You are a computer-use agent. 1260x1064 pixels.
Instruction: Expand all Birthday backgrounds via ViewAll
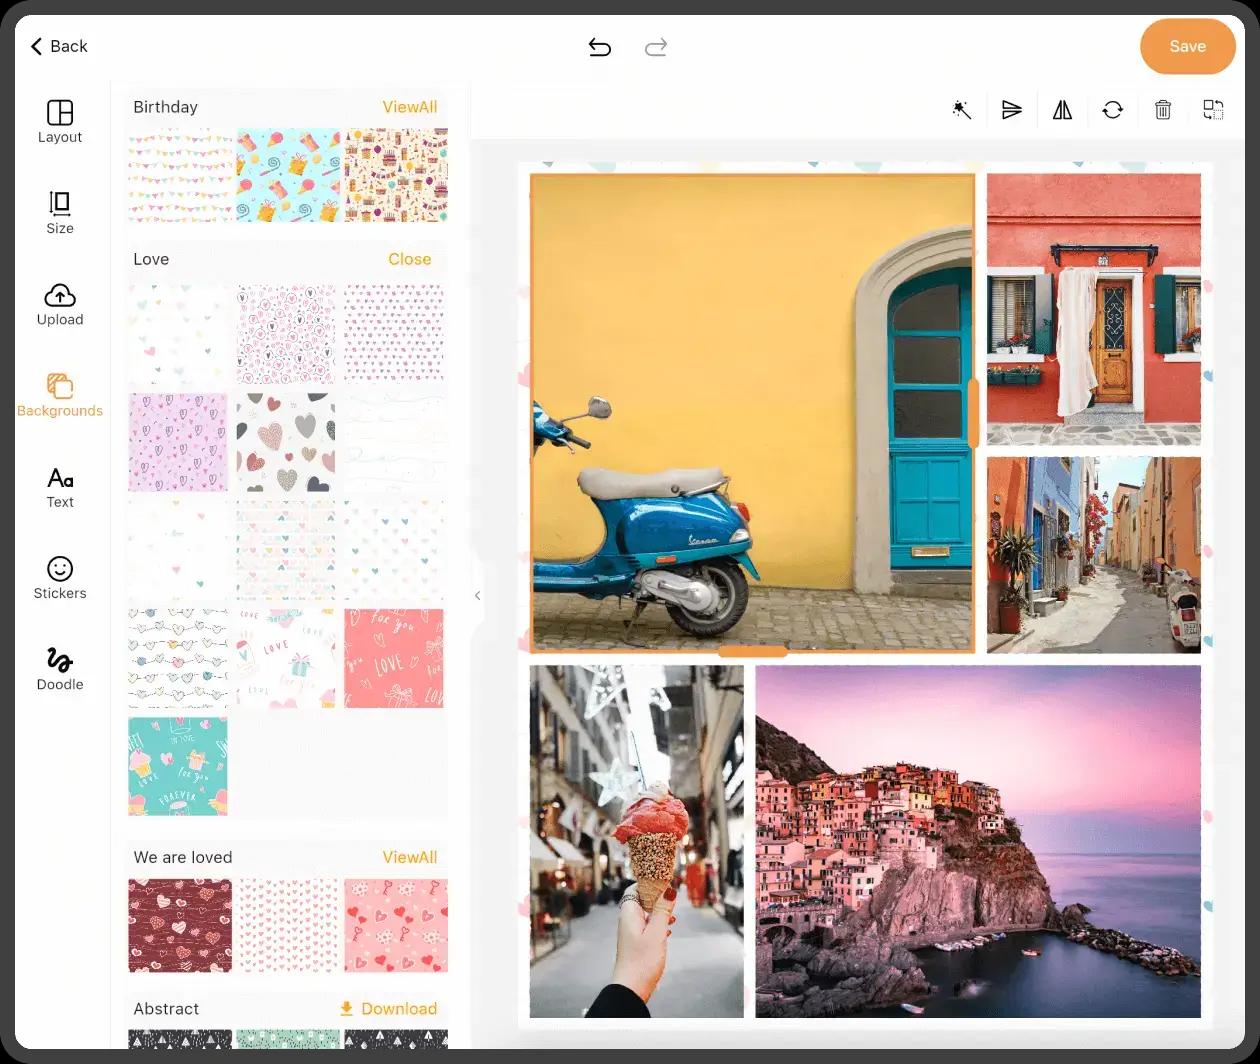coord(410,107)
